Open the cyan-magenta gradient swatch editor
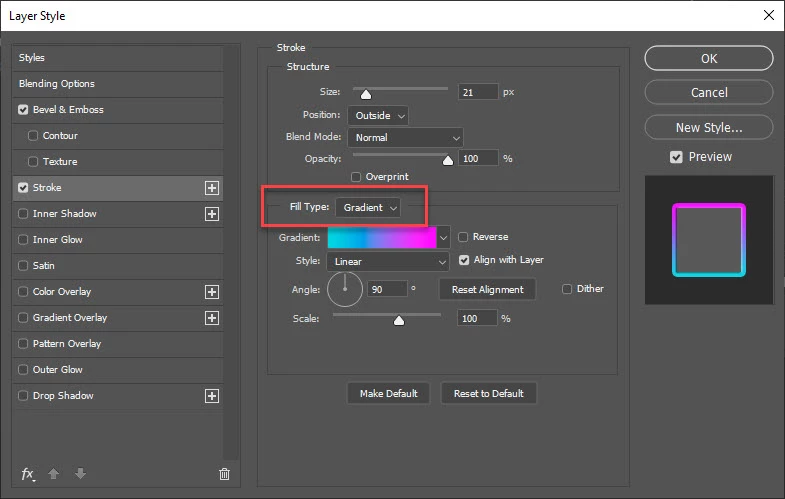This screenshot has height=499, width=785. click(382, 238)
